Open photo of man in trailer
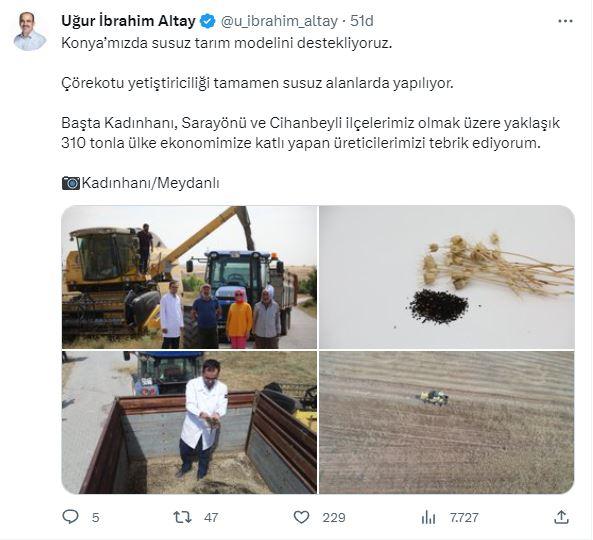 [x=189, y=422]
